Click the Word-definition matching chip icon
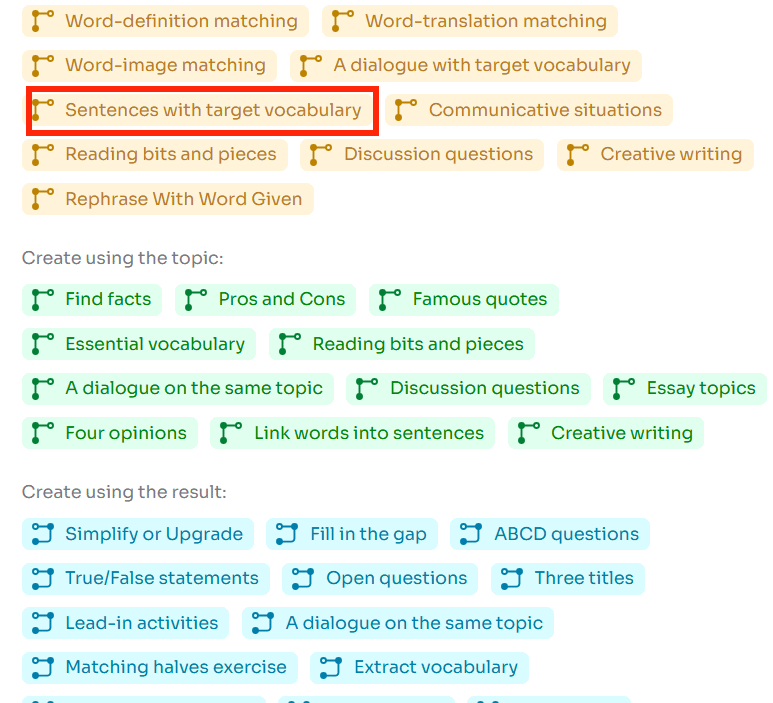This screenshot has width=773, height=703. point(42,21)
